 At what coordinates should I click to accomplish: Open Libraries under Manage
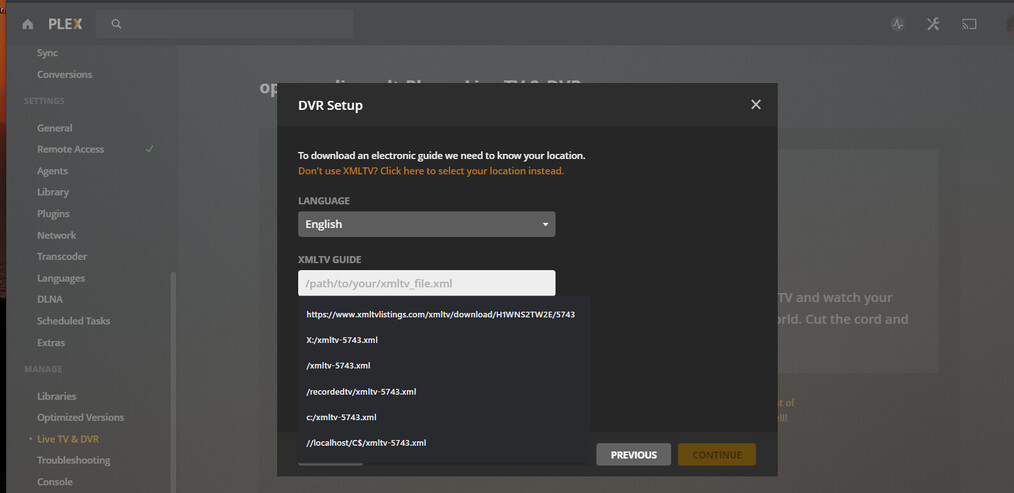57,396
